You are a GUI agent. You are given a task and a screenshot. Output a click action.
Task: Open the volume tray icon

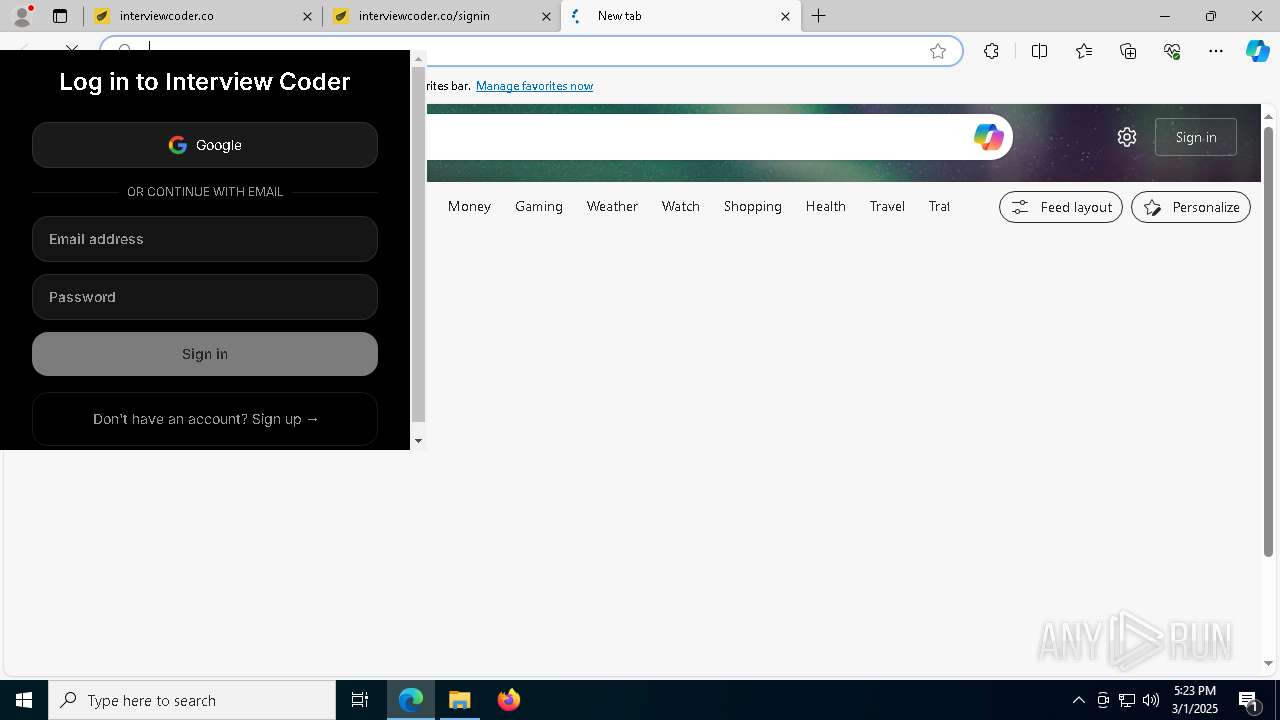tap(1150, 700)
